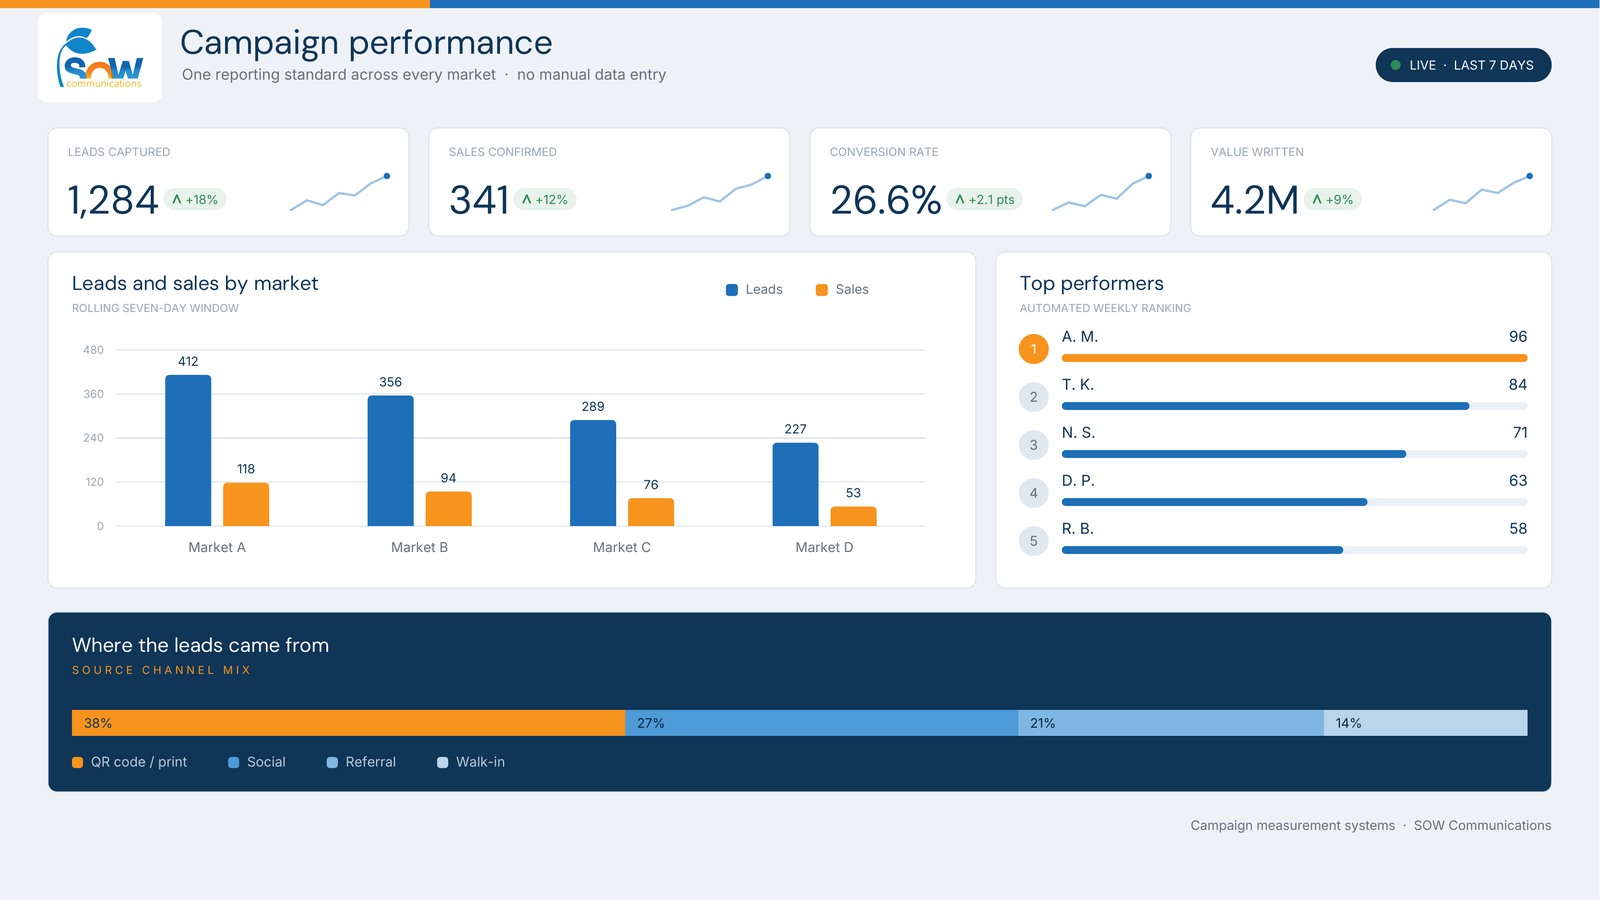Click Market C sales bar 76
1600x900 pixels.
pyautogui.click(x=651, y=512)
